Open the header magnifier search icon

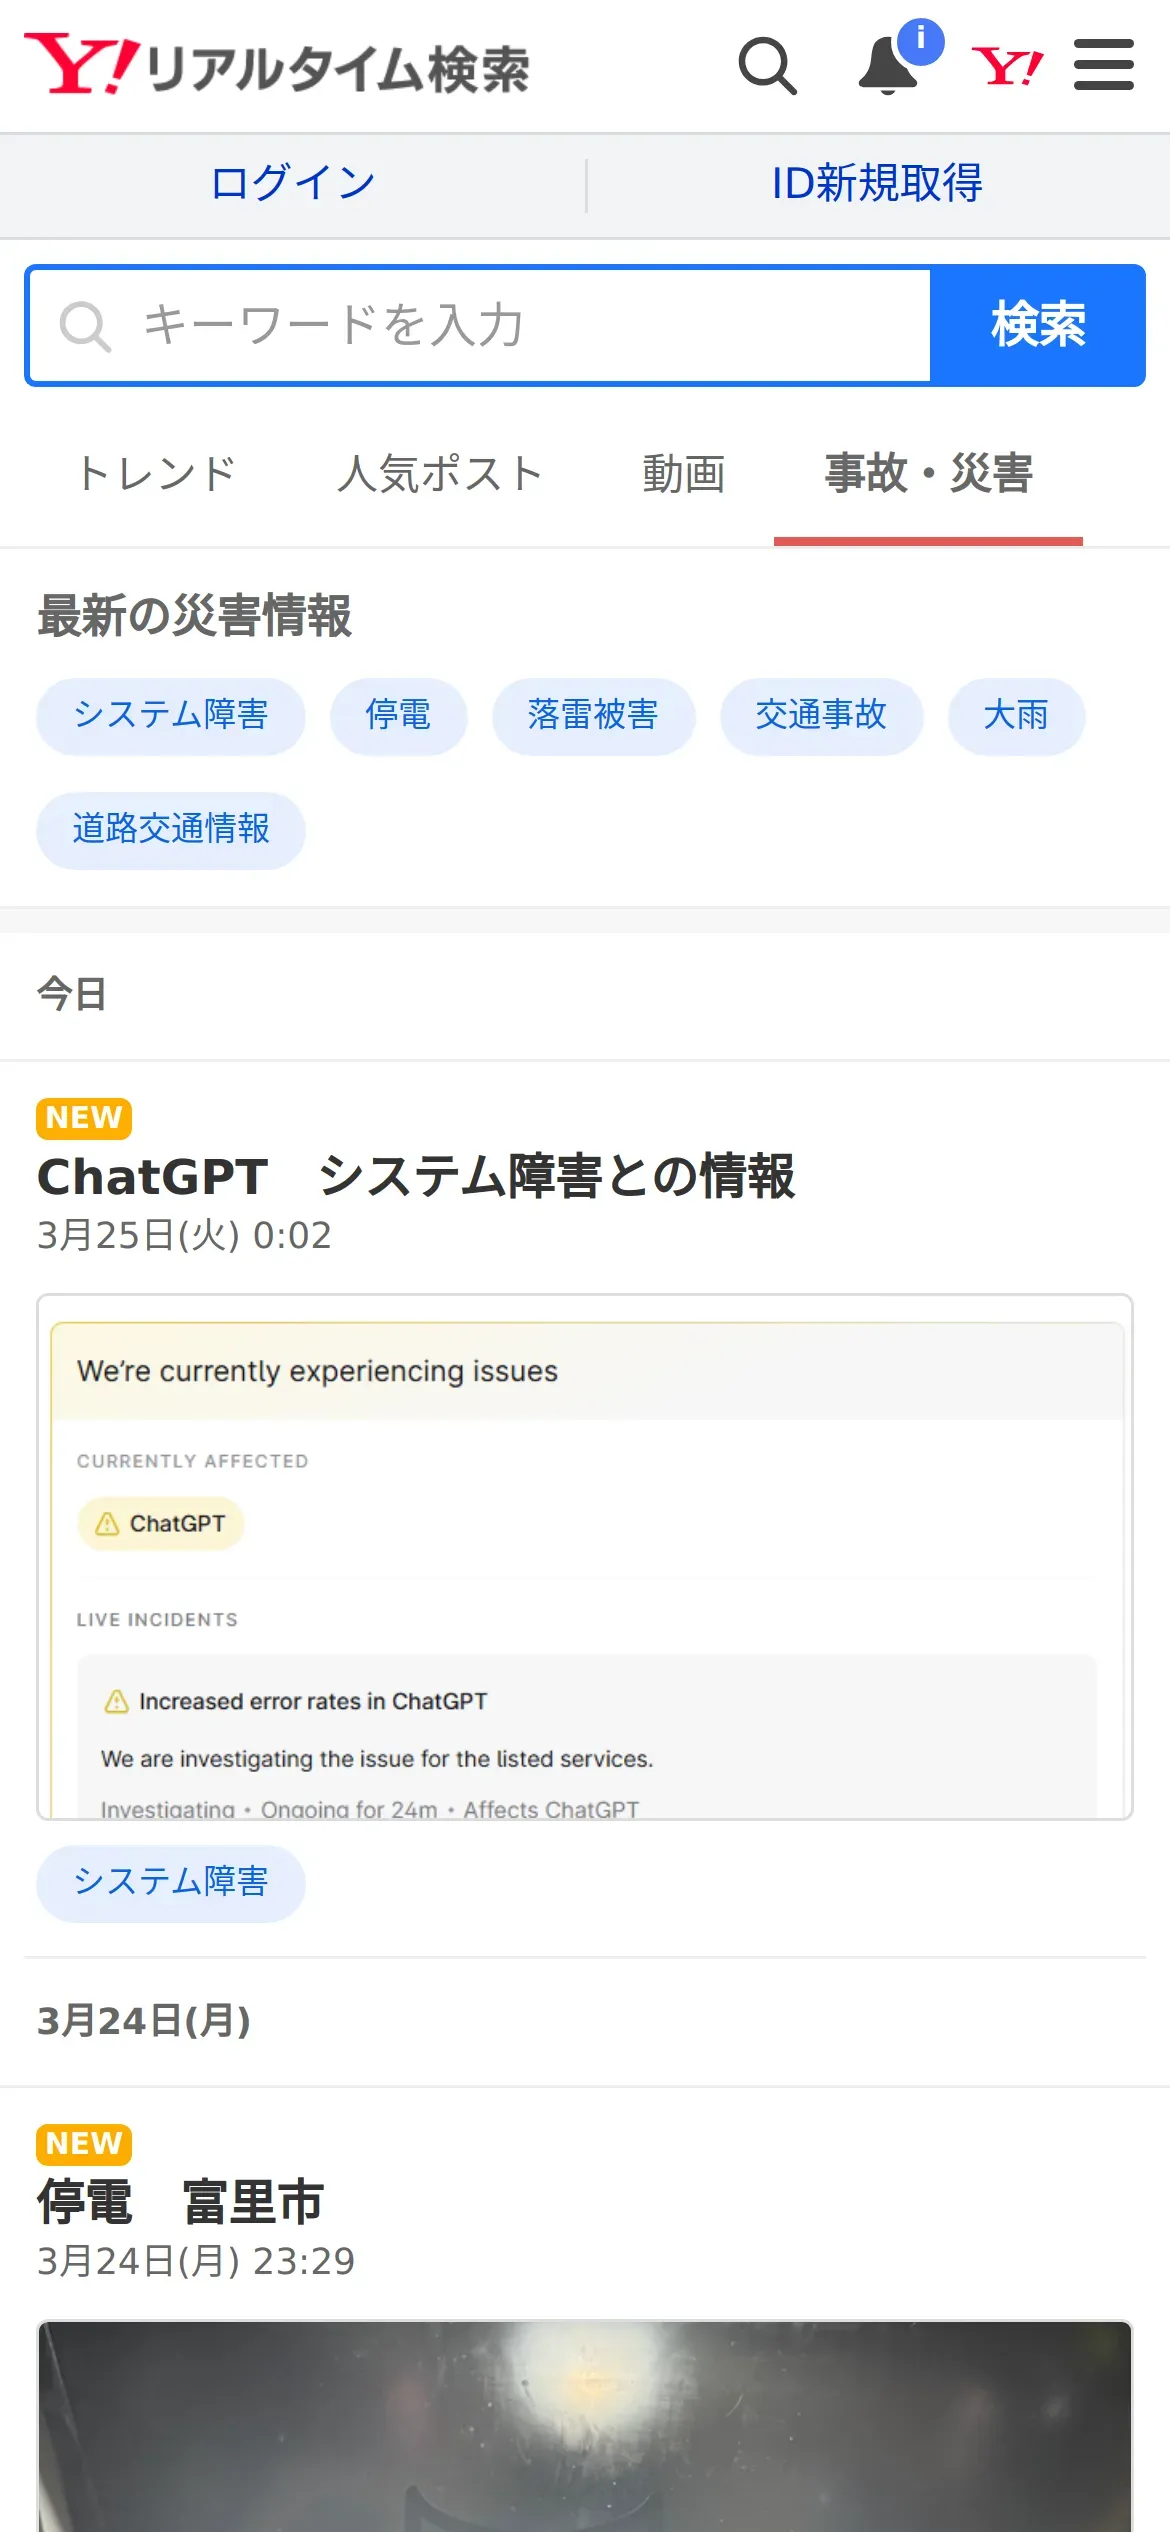[768, 66]
